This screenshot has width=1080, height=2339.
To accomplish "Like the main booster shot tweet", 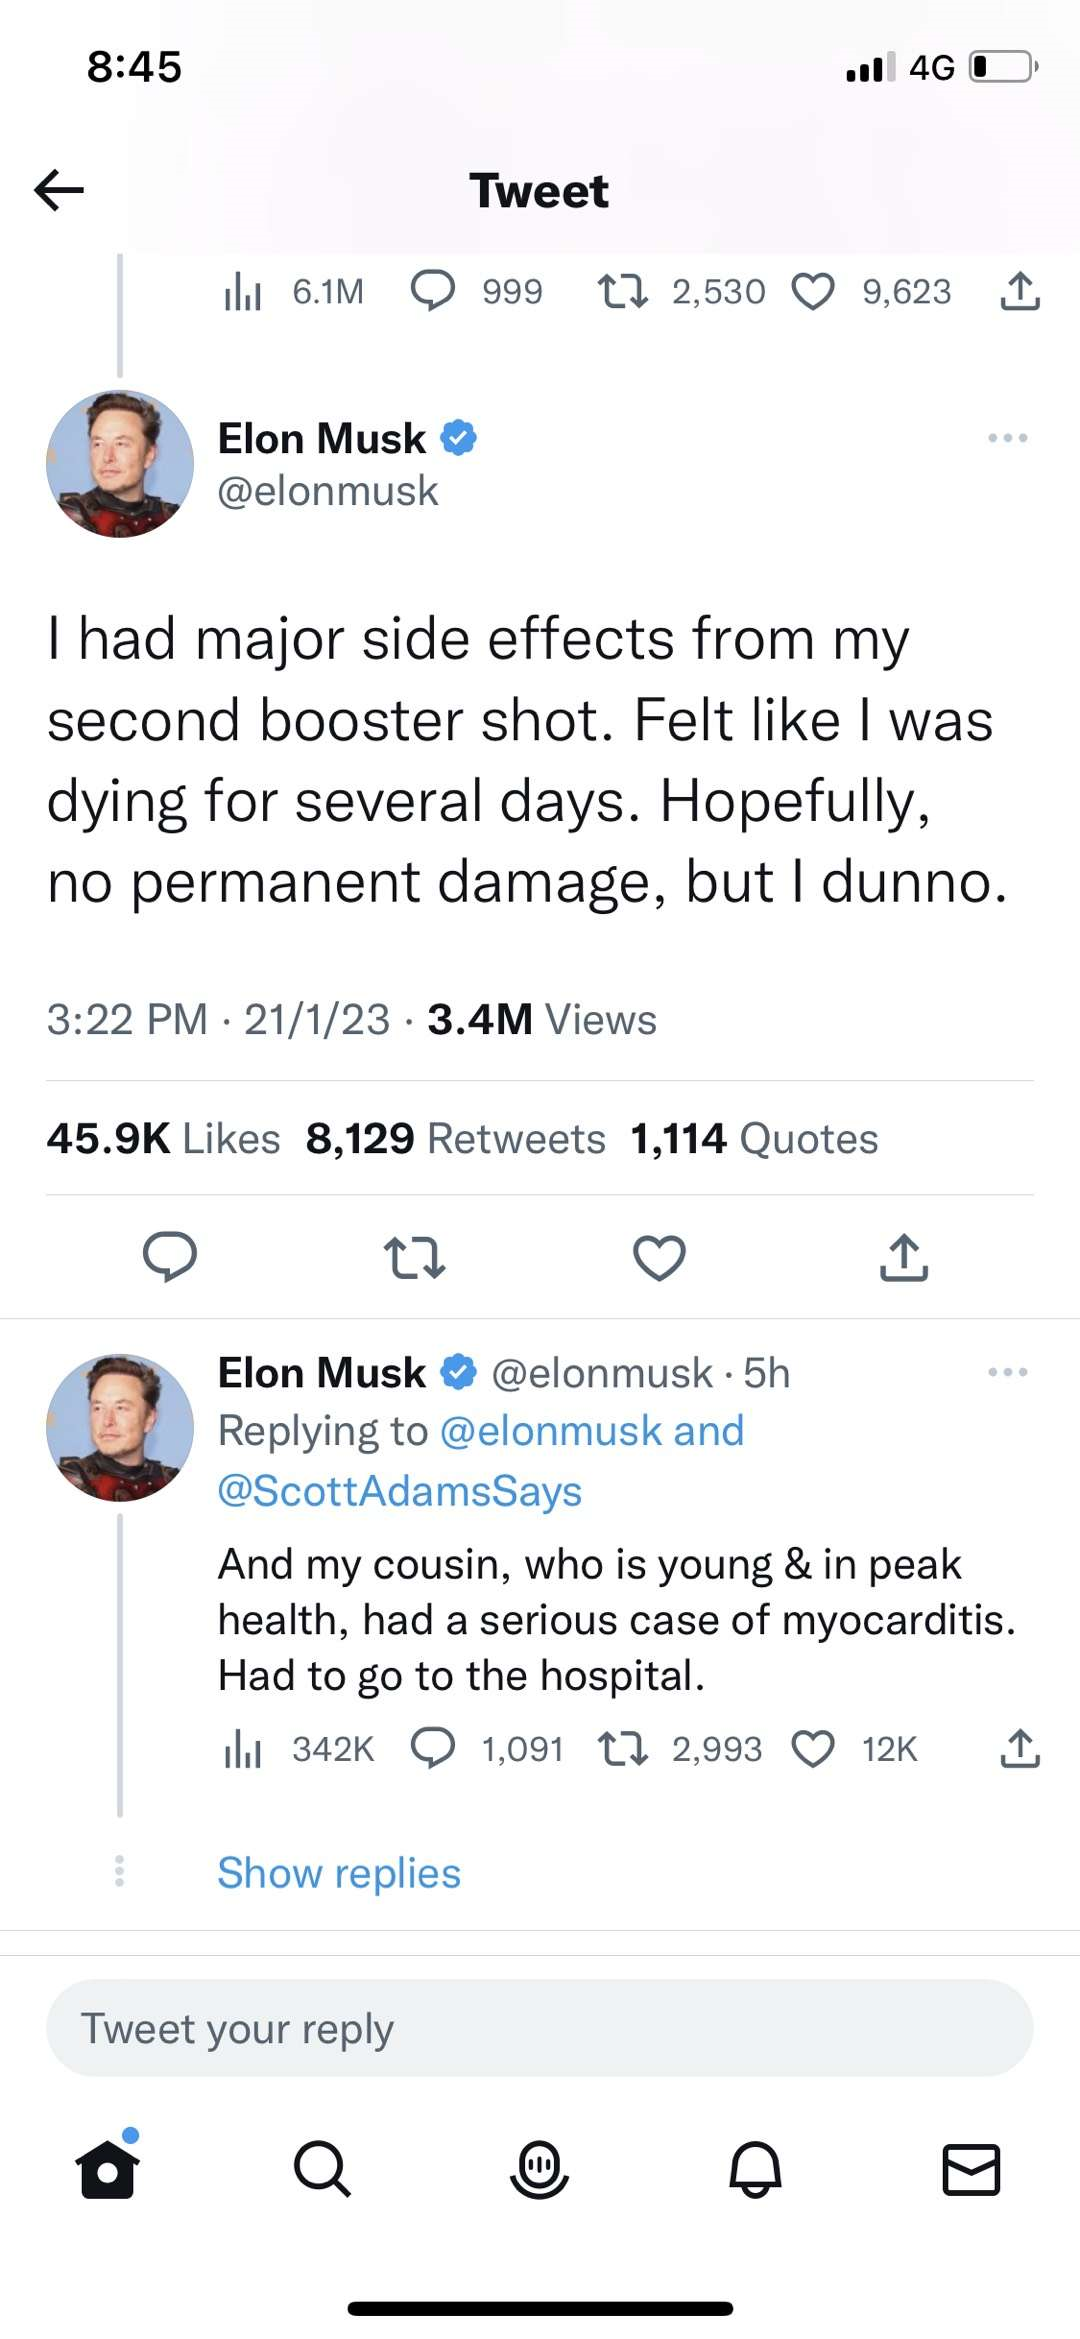I will [660, 1257].
